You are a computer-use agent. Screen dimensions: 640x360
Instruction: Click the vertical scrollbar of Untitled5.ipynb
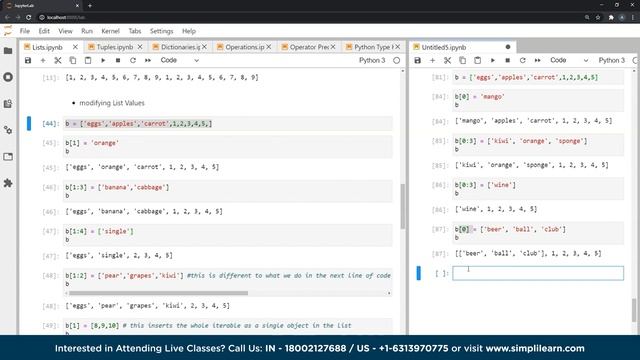(x=634, y=310)
